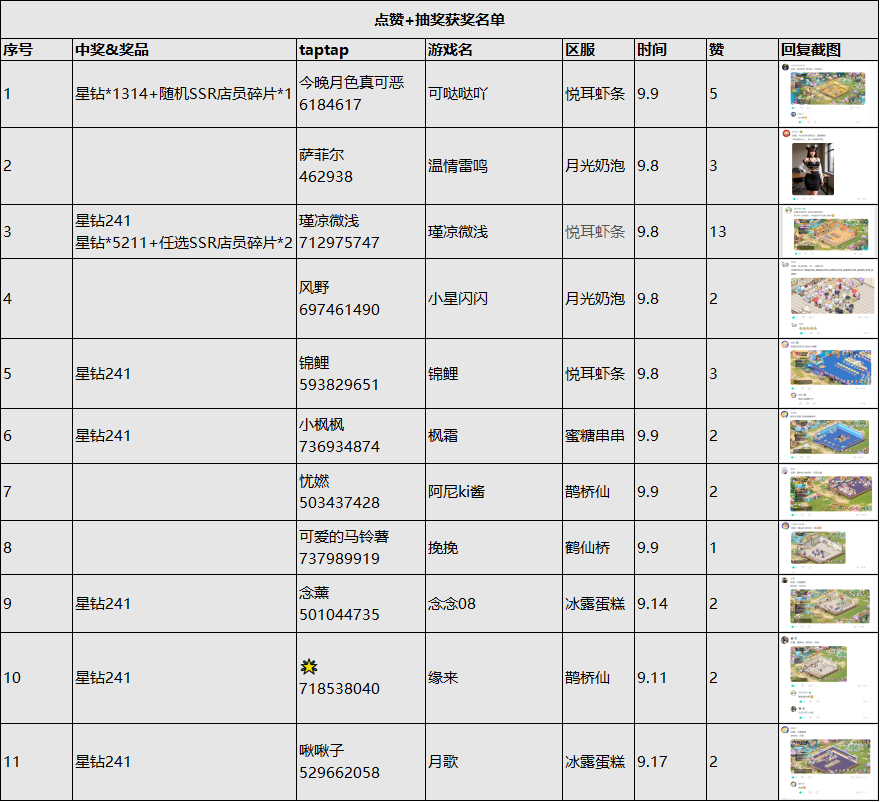Open reply screenshot thumbnail in row 1
Image resolution: width=880 pixels, height=802 pixels.
click(827, 94)
